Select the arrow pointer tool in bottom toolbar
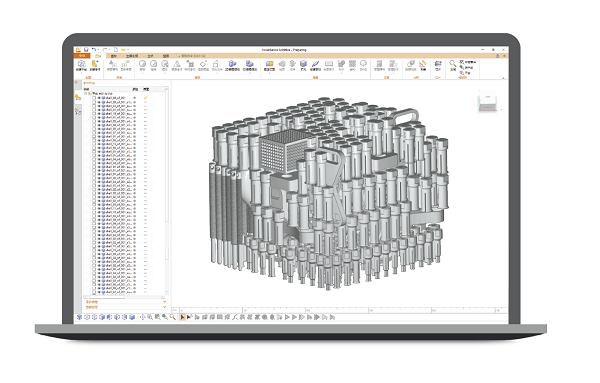600x383 pixels. click(183, 317)
